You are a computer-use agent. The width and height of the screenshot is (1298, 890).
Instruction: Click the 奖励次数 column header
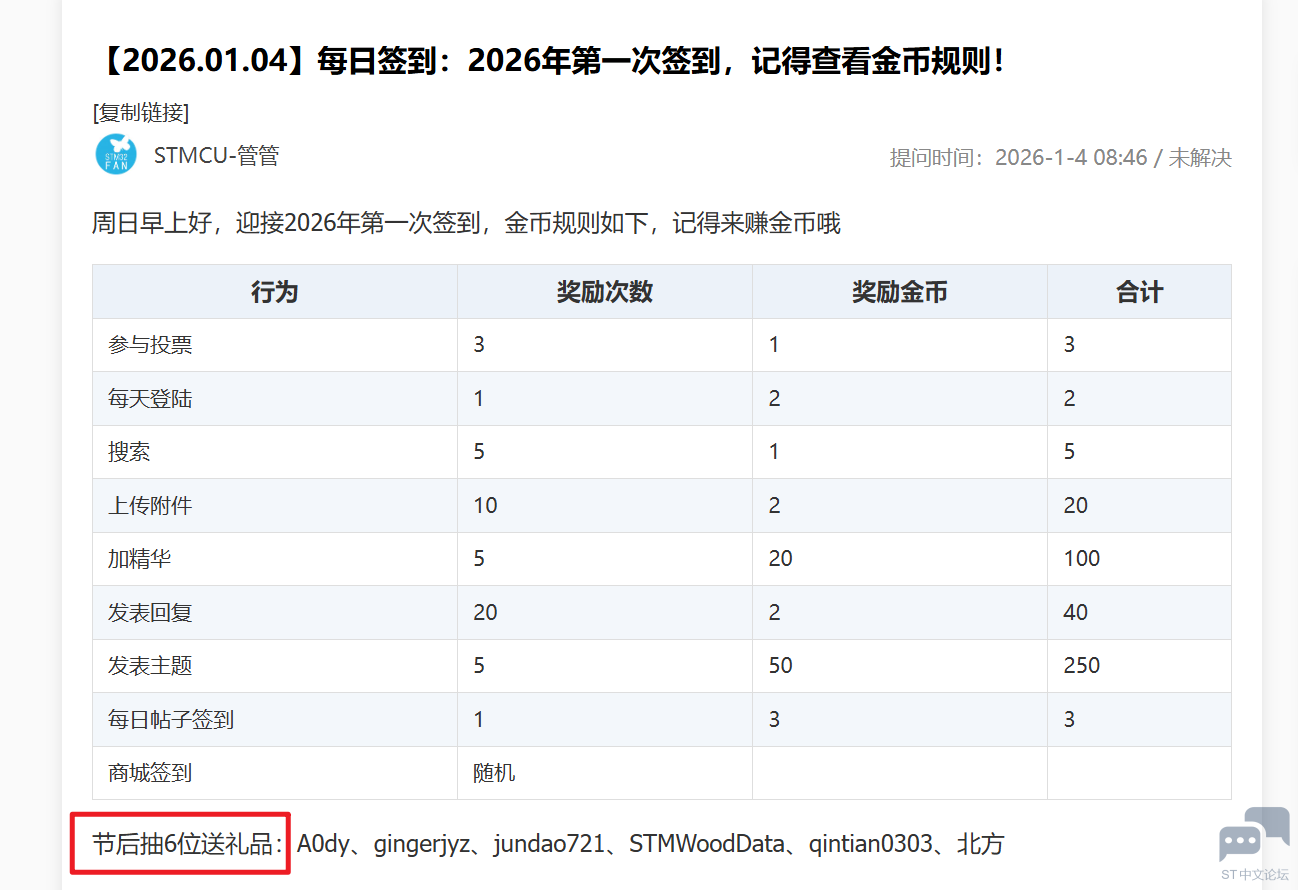pyautogui.click(x=604, y=292)
